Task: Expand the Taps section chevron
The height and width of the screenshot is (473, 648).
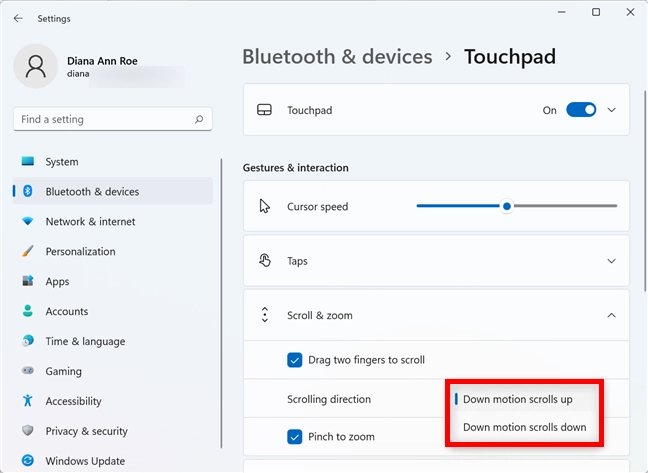Action: [612, 261]
